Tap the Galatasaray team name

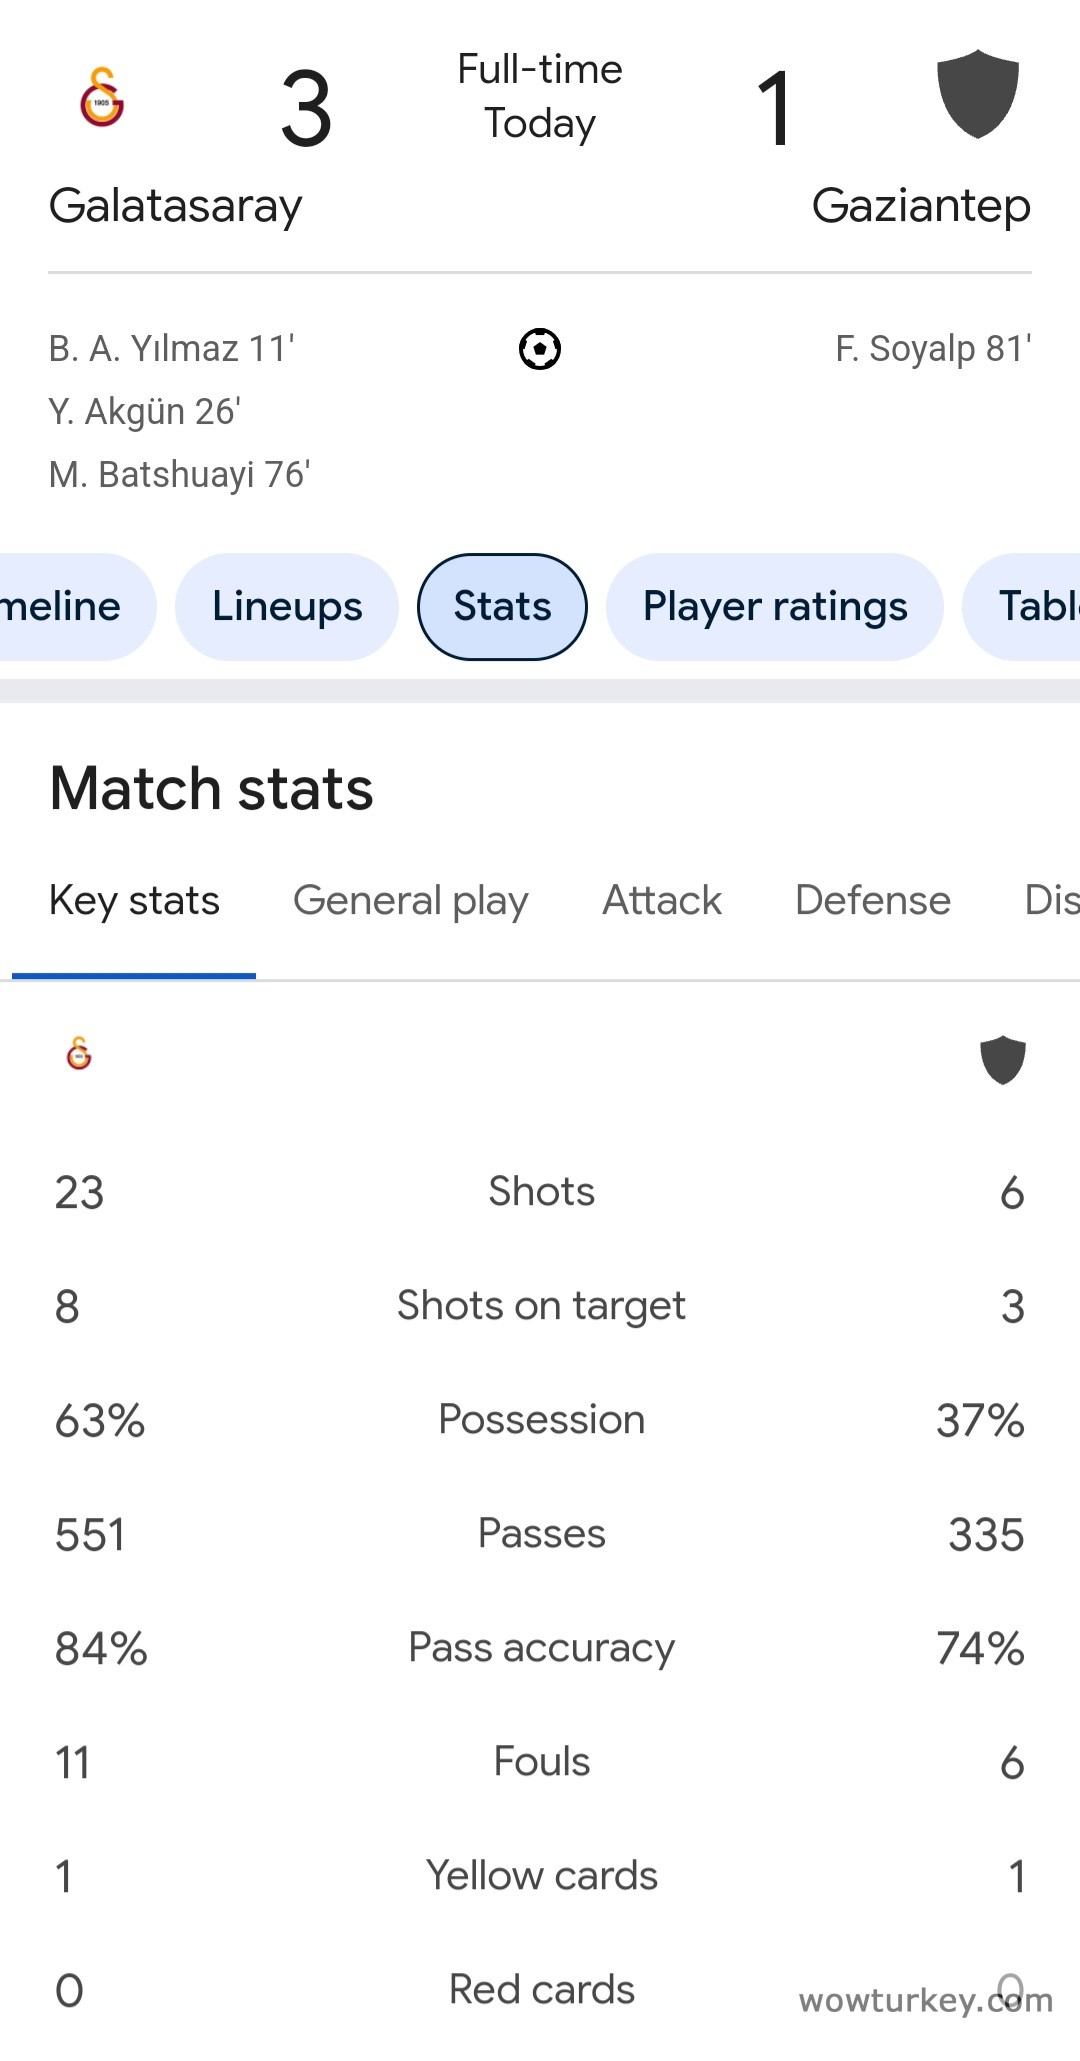[x=175, y=206]
